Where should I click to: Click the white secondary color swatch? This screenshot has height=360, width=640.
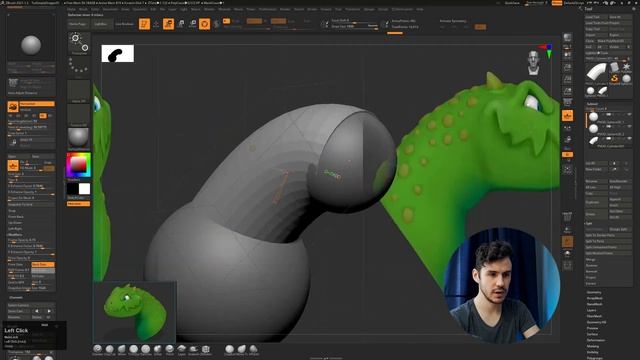[x=84, y=189]
